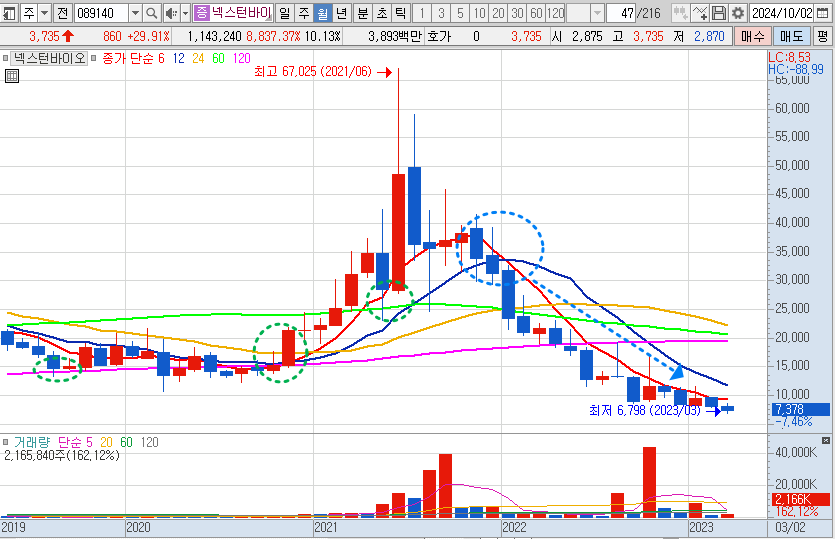
Task: Choose the 10 interval button
Action: (x=480, y=13)
